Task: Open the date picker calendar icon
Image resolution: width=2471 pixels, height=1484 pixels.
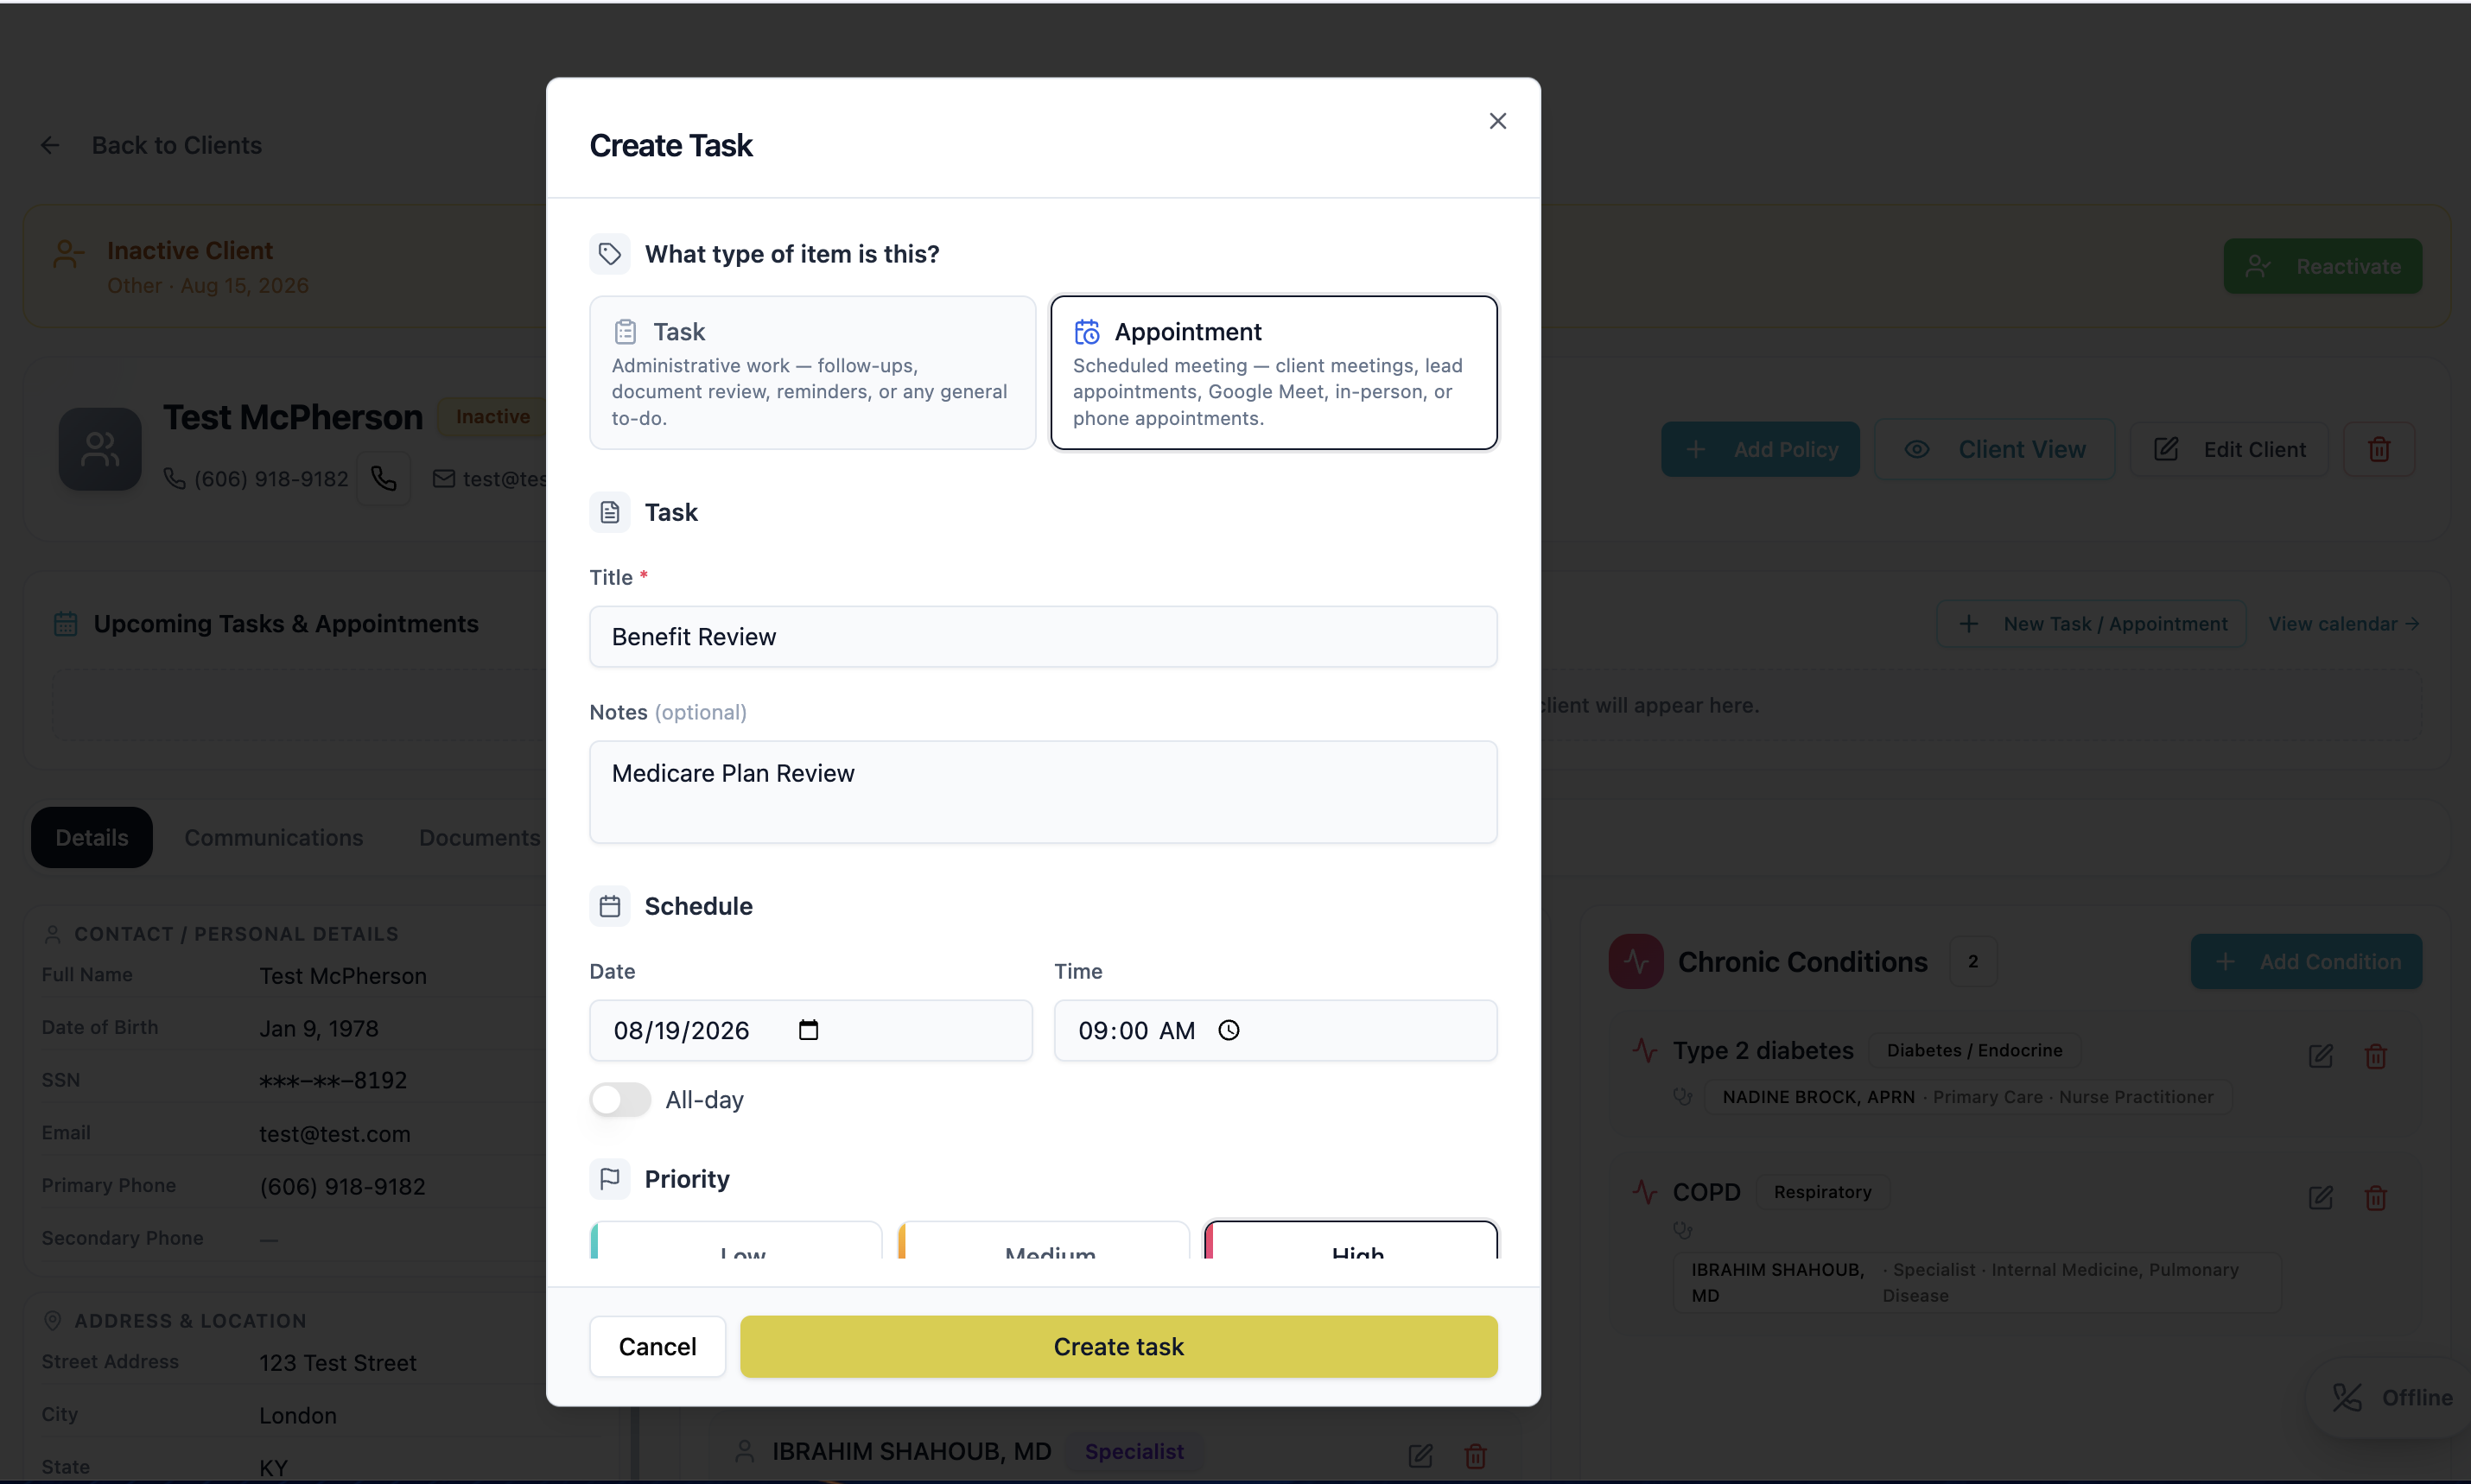Action: pyautogui.click(x=808, y=1030)
